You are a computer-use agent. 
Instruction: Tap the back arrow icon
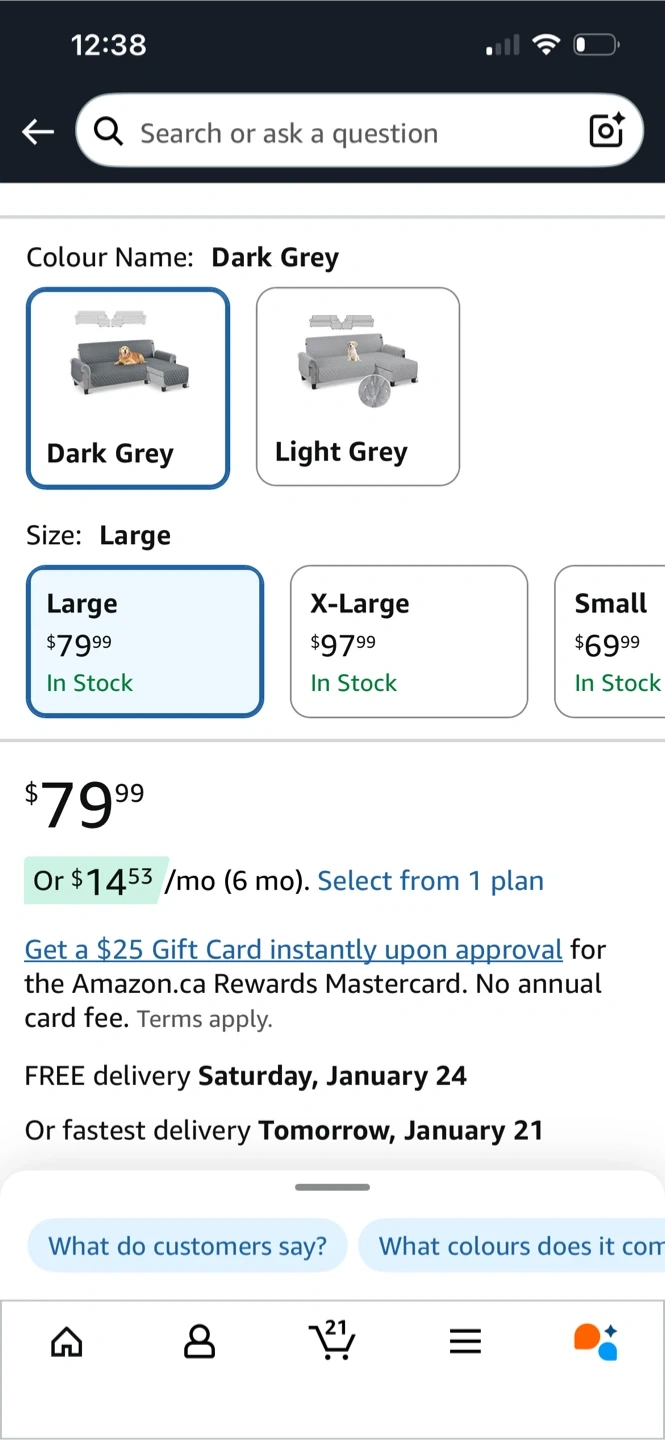tap(38, 132)
